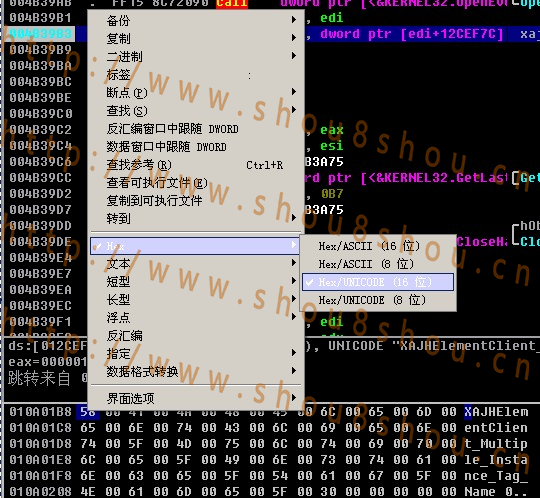The image size is (540, 498).
Task: Select disassembly address 004B39F1
Action: click(40, 322)
